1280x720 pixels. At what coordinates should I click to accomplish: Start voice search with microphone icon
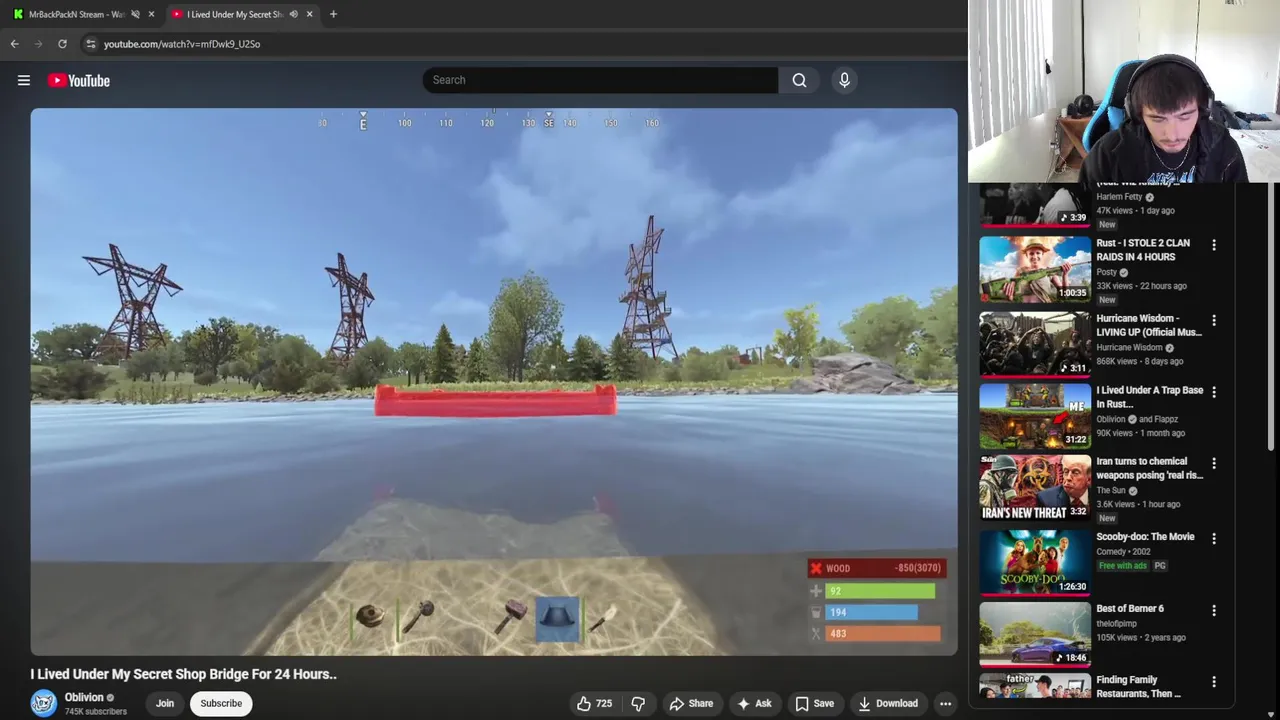844,80
